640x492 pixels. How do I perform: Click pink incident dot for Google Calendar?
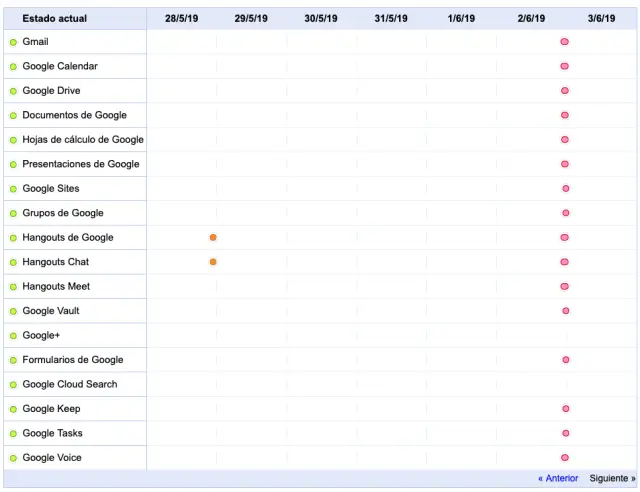coord(564,66)
